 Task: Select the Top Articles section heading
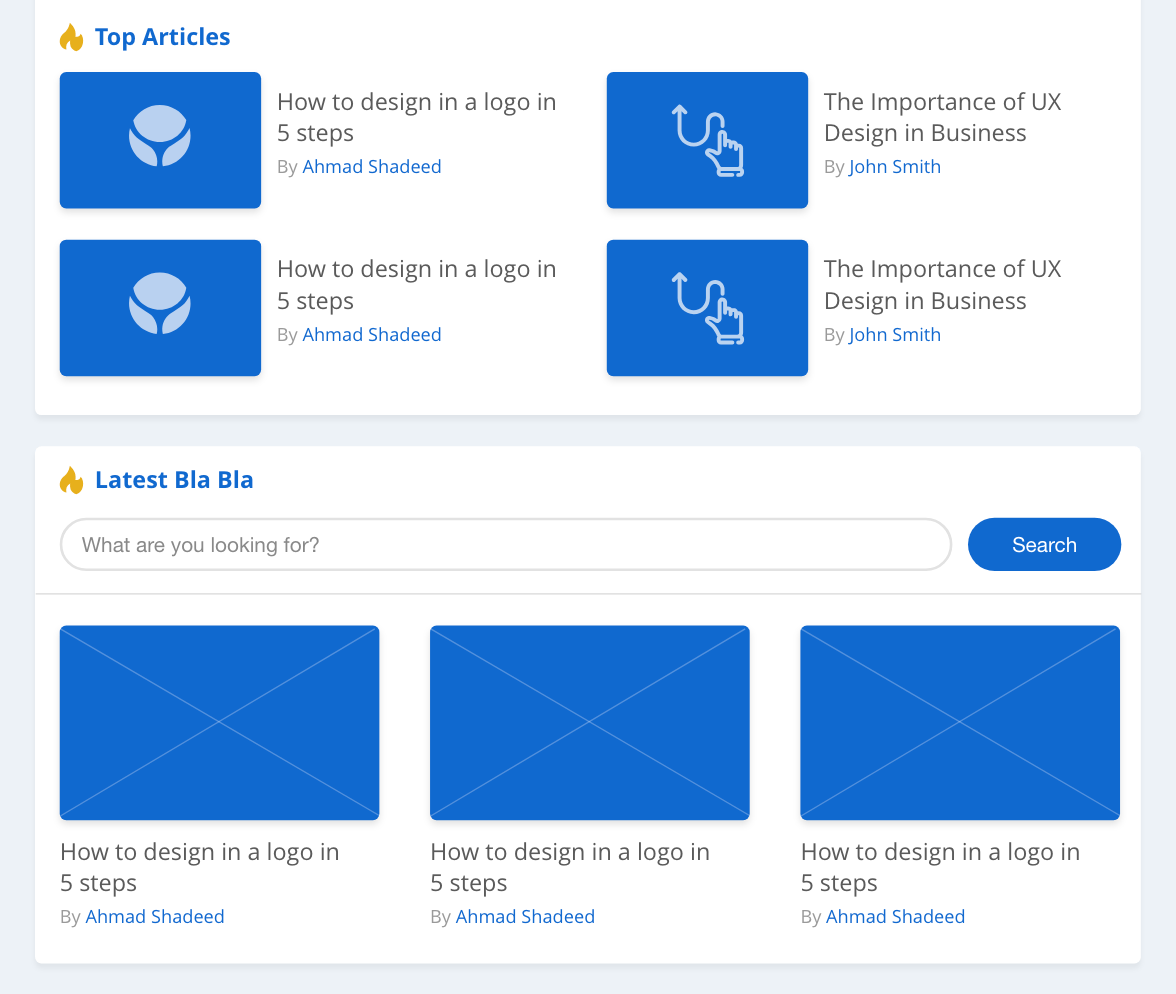tap(162, 36)
